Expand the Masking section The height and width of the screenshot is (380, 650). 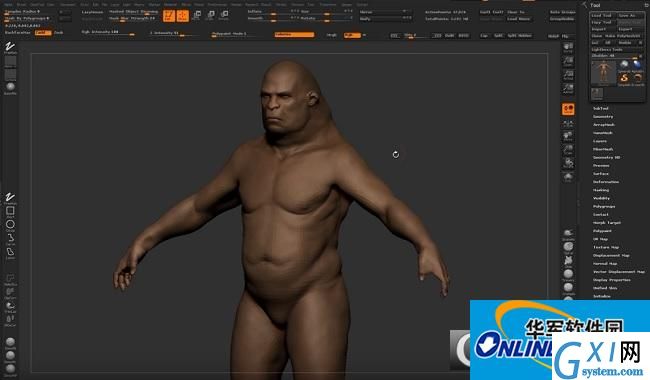(x=601, y=190)
